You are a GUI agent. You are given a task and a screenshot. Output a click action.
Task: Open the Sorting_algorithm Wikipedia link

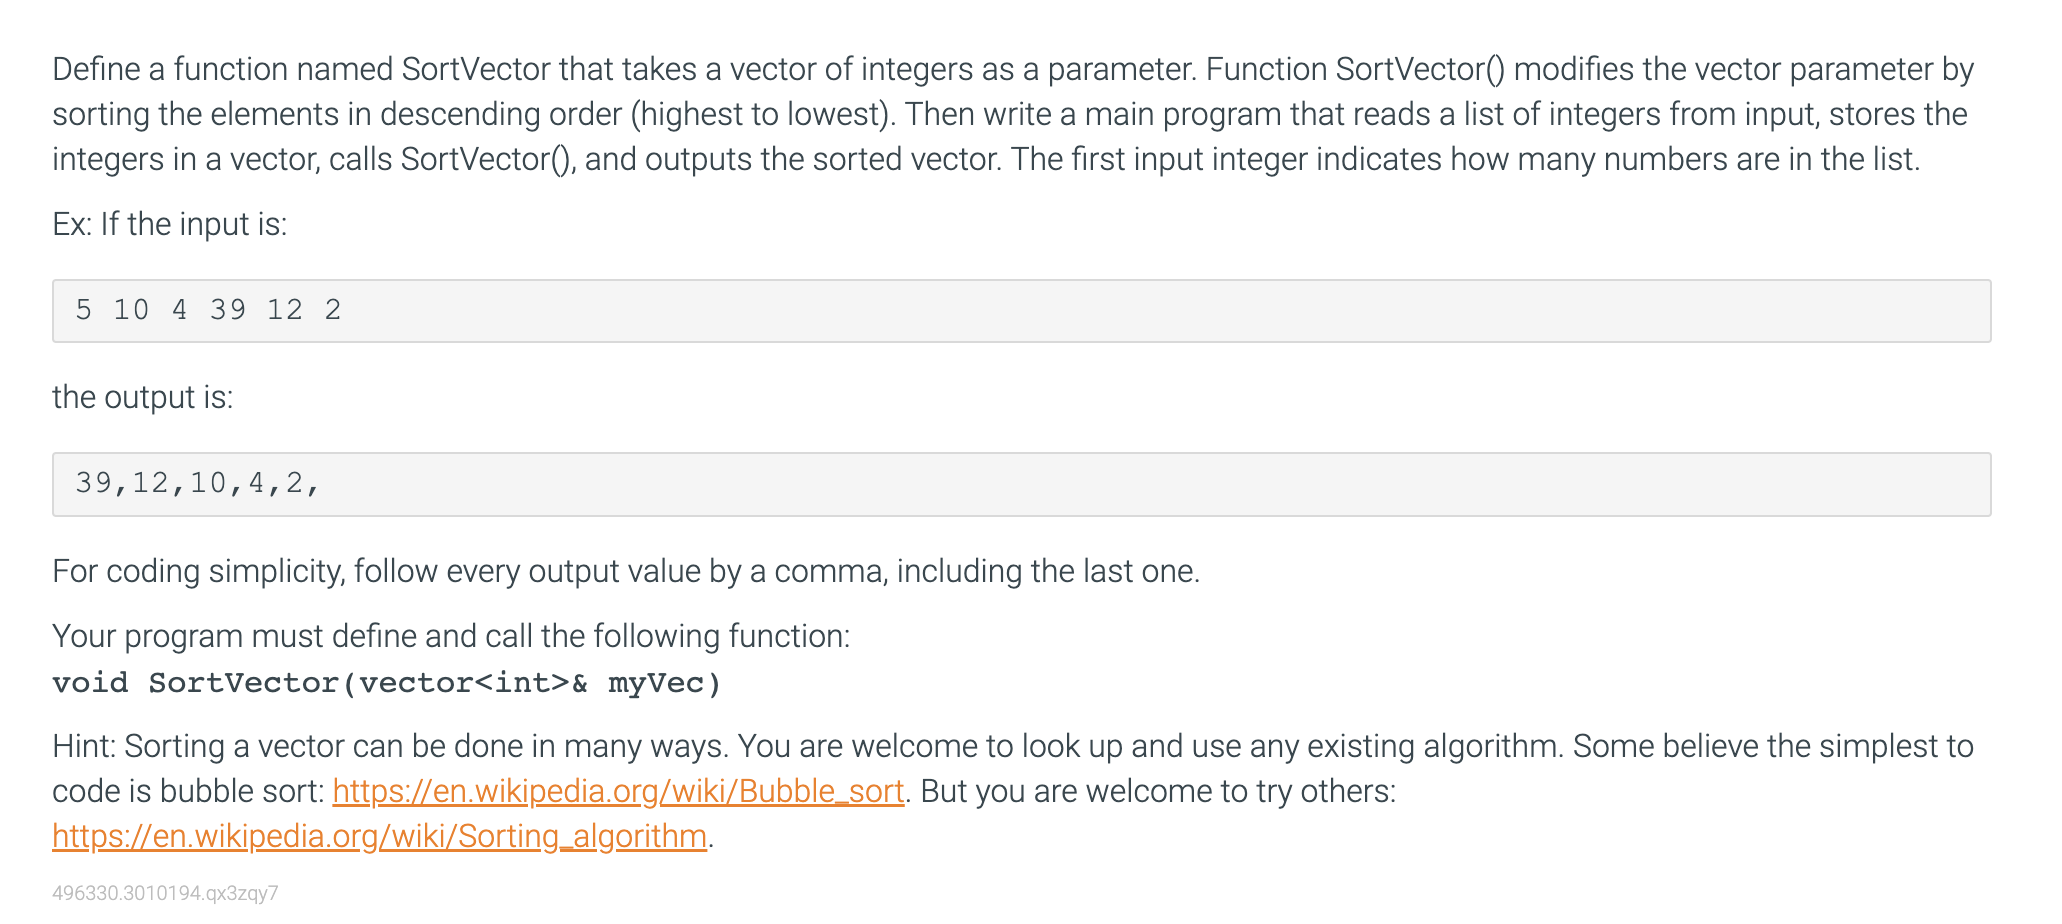click(379, 836)
